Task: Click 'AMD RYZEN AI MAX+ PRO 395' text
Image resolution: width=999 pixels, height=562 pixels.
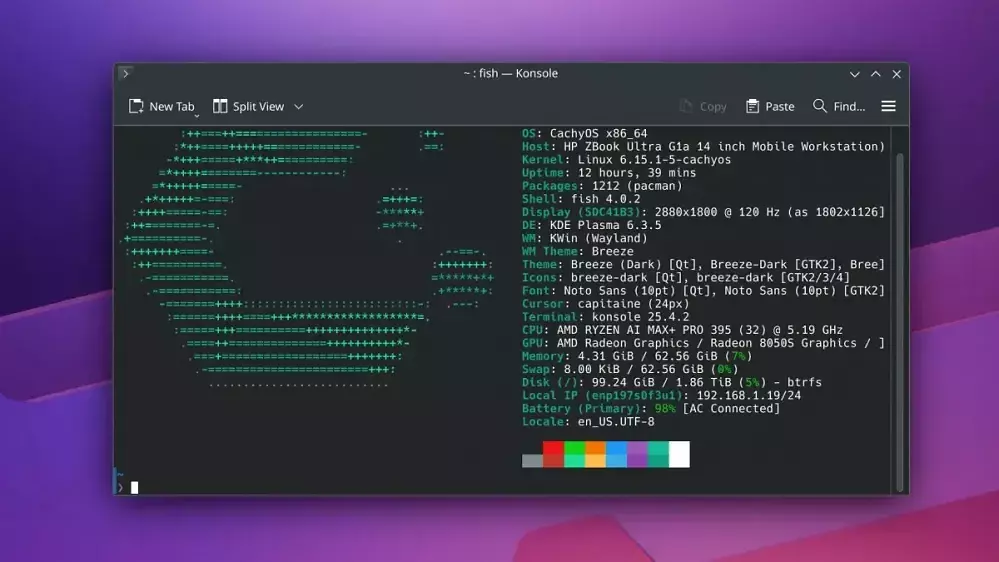Action: 643,330
